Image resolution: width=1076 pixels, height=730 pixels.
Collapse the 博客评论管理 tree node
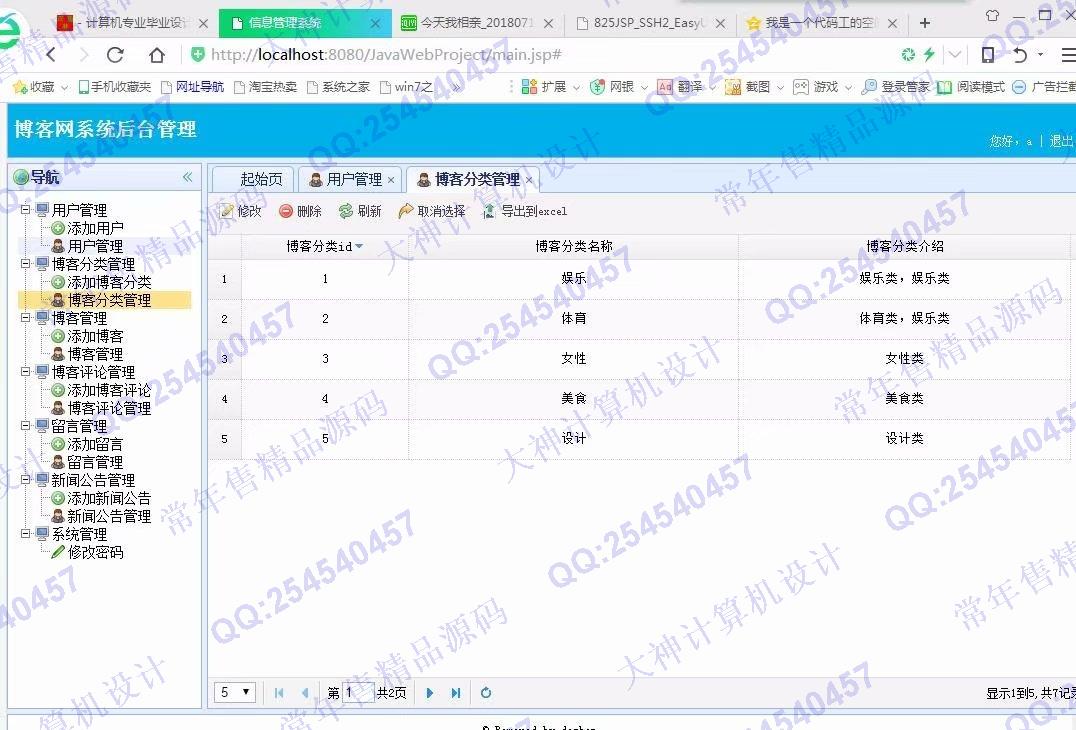pos(25,371)
